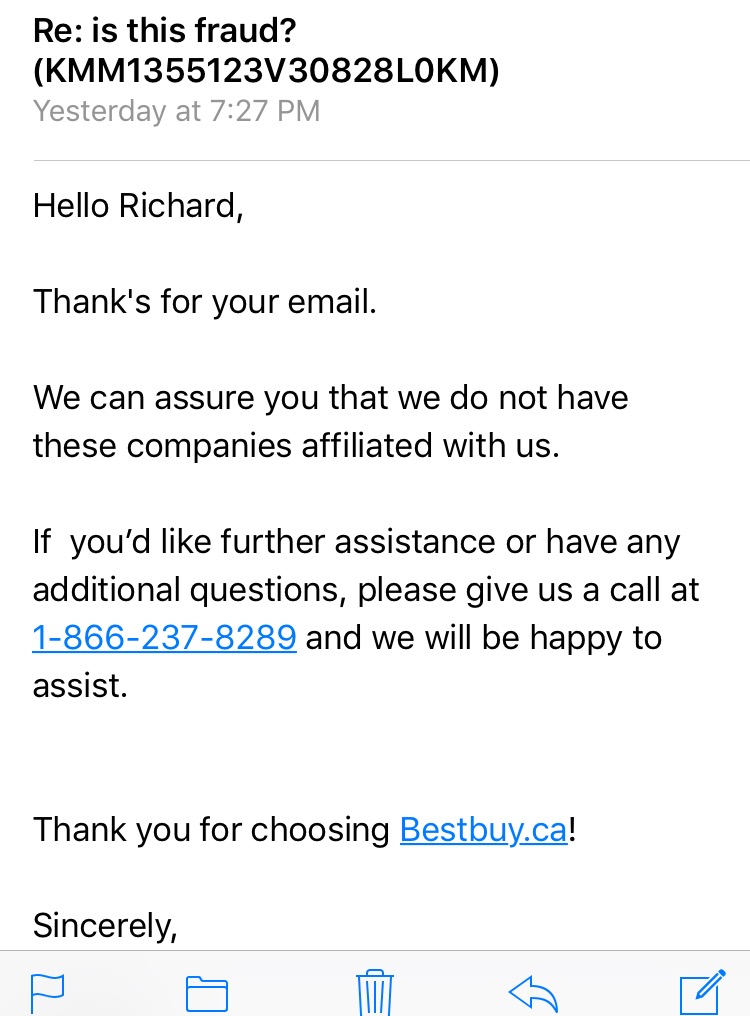This screenshot has width=750, height=1016.
Task: Tap the reply arrow icon
Action: (533, 993)
